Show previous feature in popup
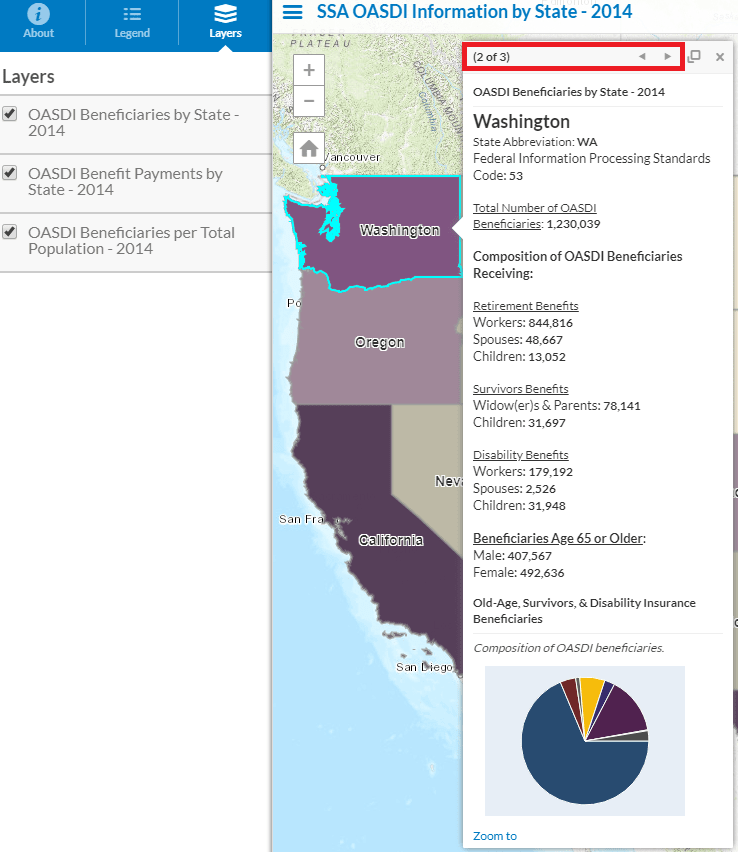The image size is (738, 852). (x=642, y=57)
